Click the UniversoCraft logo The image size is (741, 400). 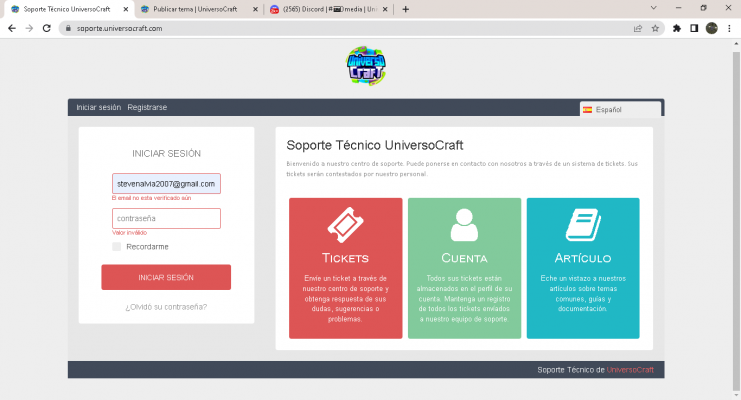click(366, 66)
